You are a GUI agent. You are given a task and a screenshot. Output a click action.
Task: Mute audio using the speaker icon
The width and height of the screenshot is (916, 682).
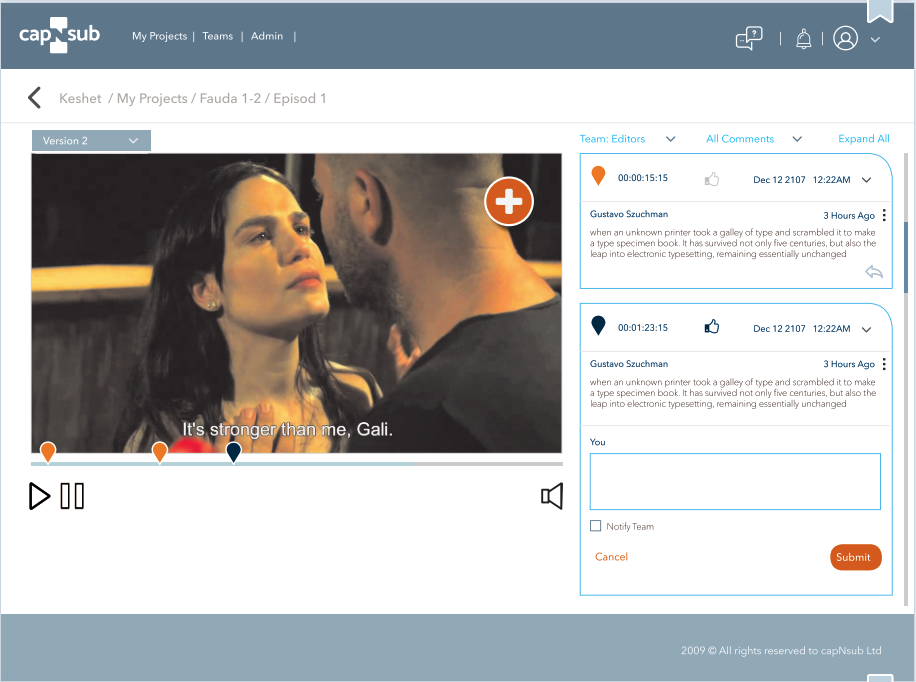[552, 496]
